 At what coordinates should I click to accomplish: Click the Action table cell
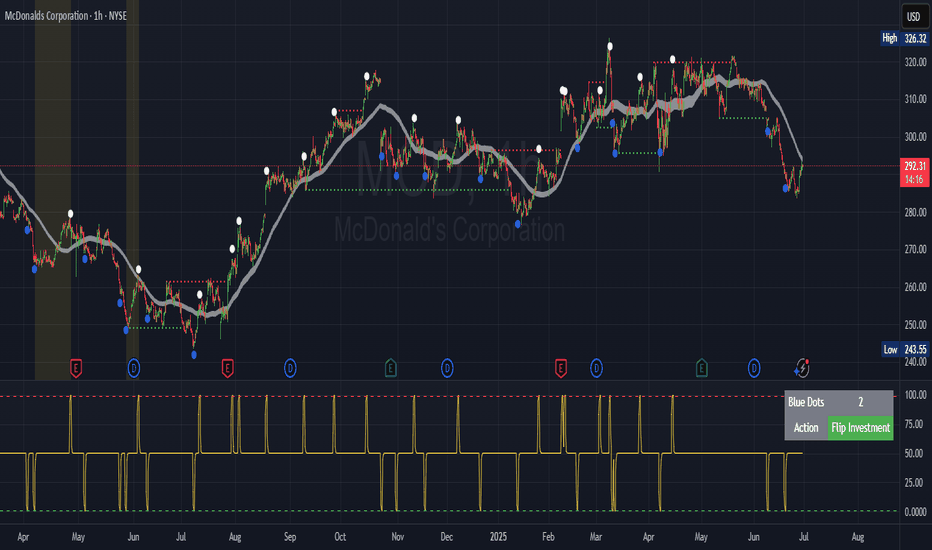coord(806,428)
